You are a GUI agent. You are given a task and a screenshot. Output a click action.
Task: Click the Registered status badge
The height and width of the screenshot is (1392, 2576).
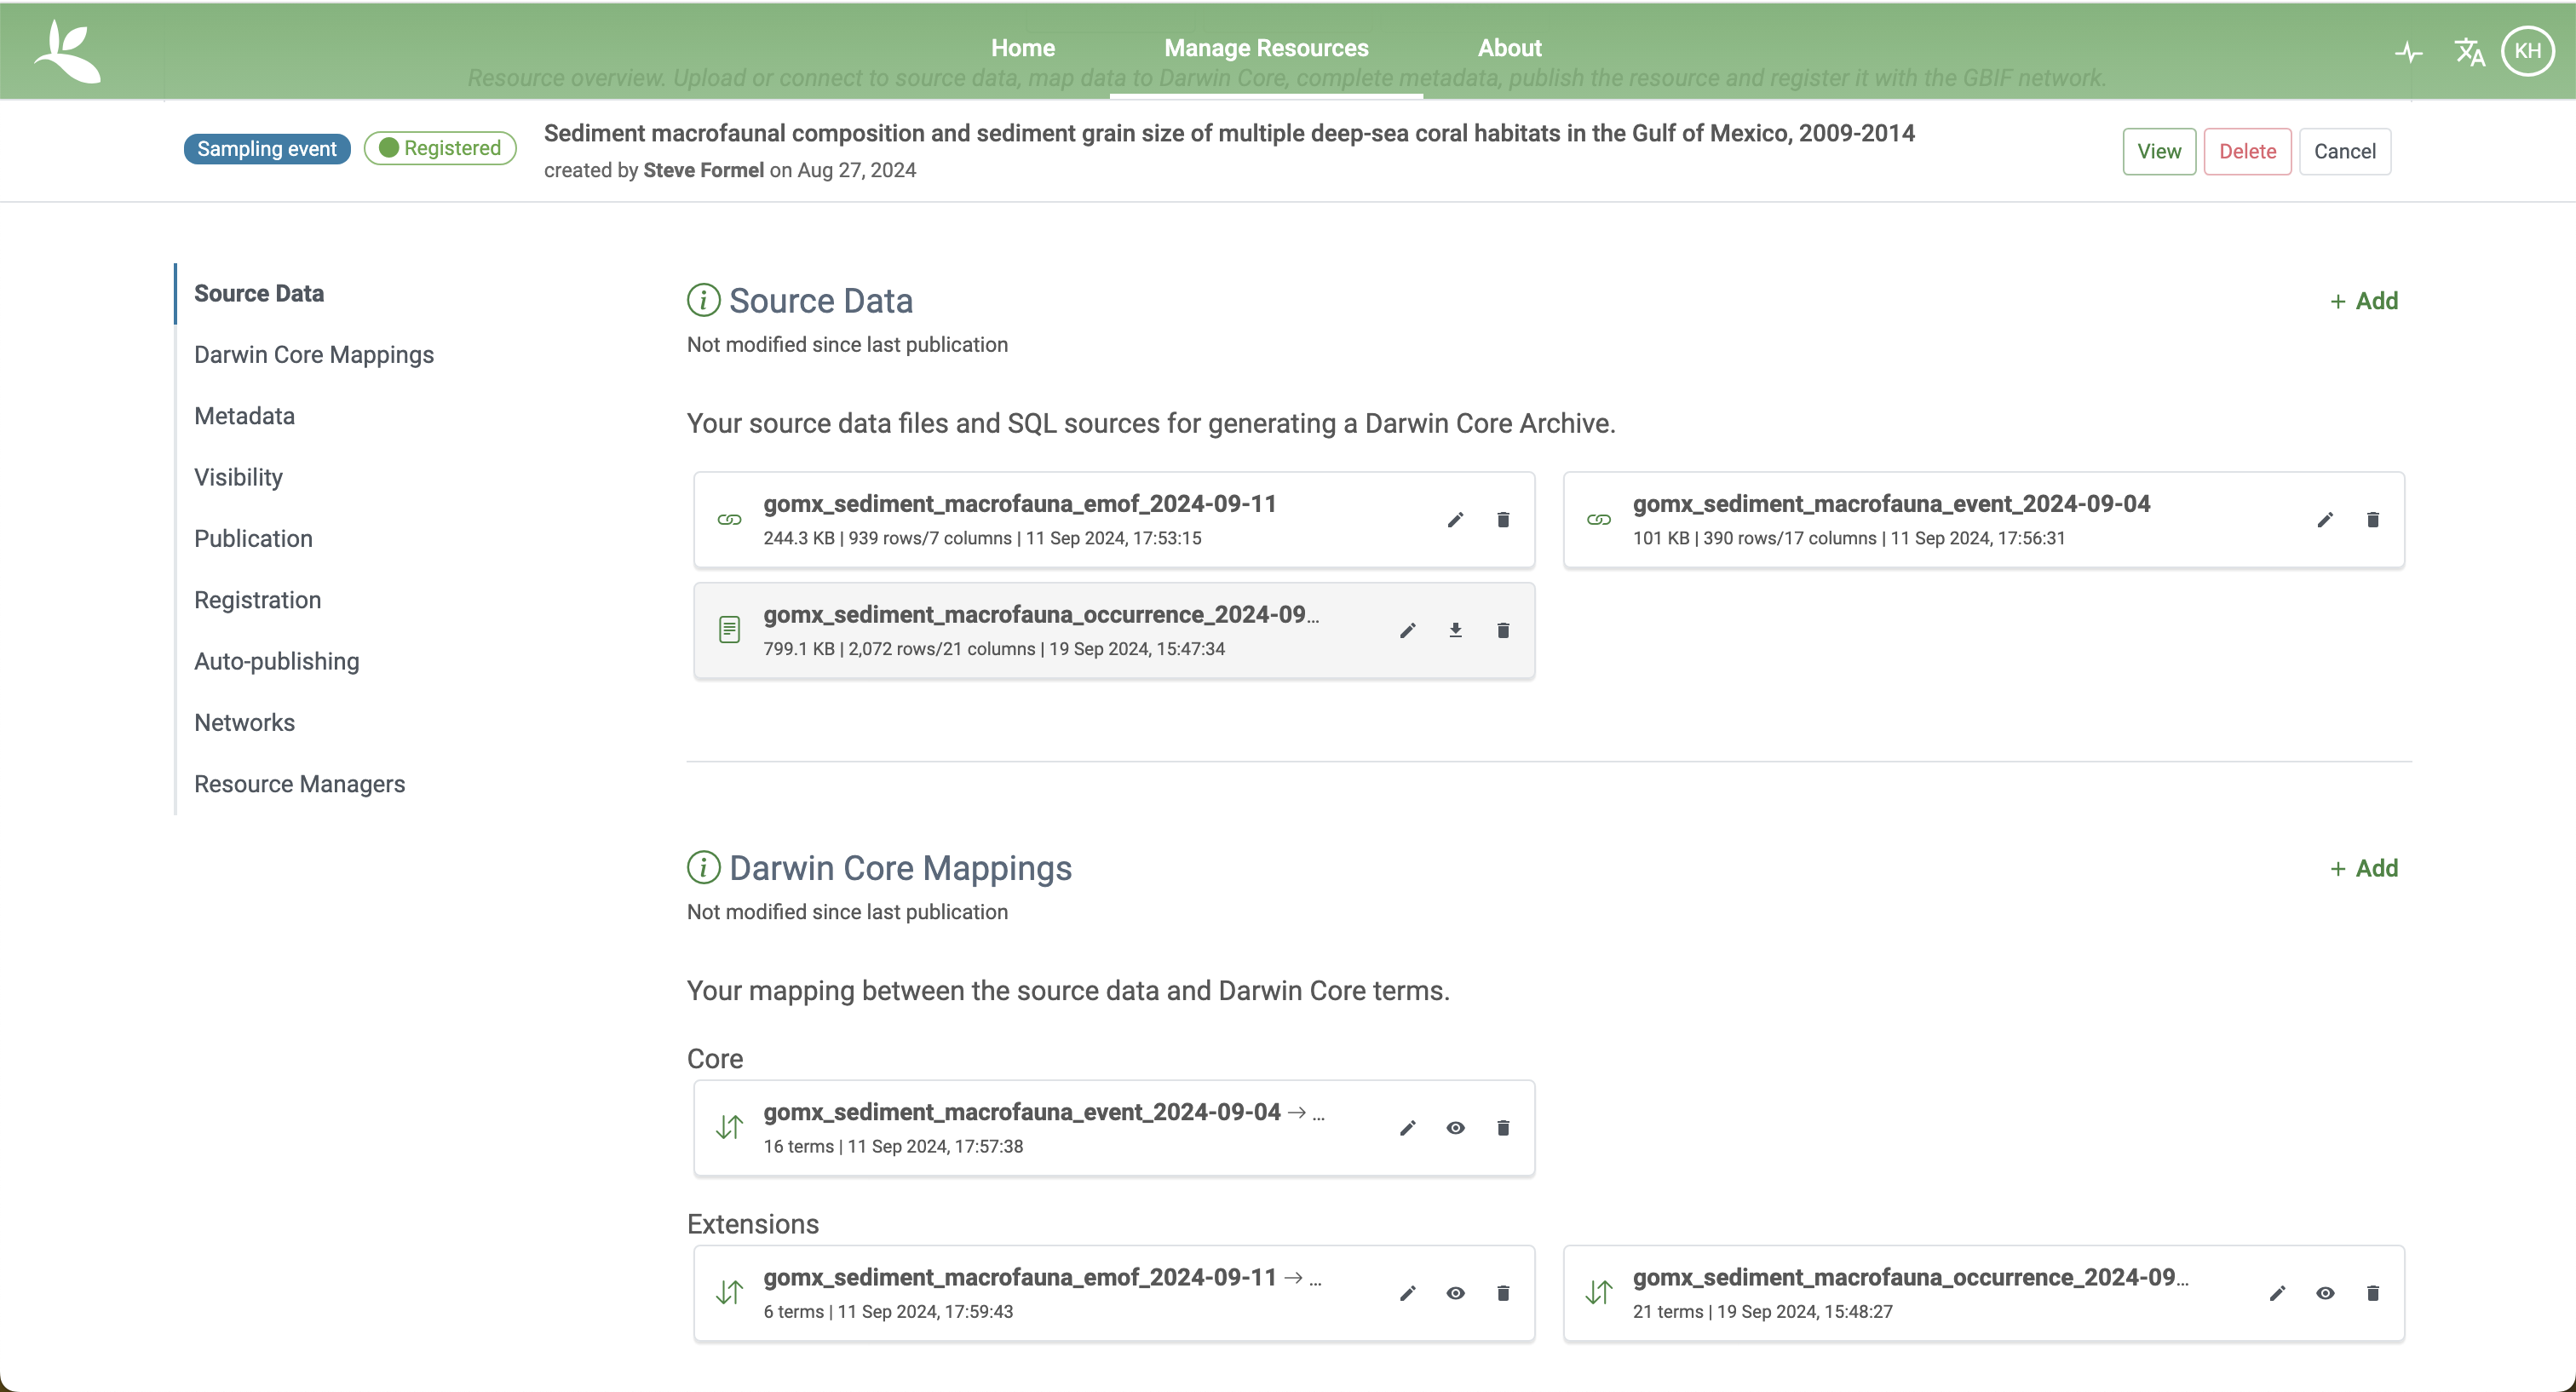pyautogui.click(x=440, y=148)
